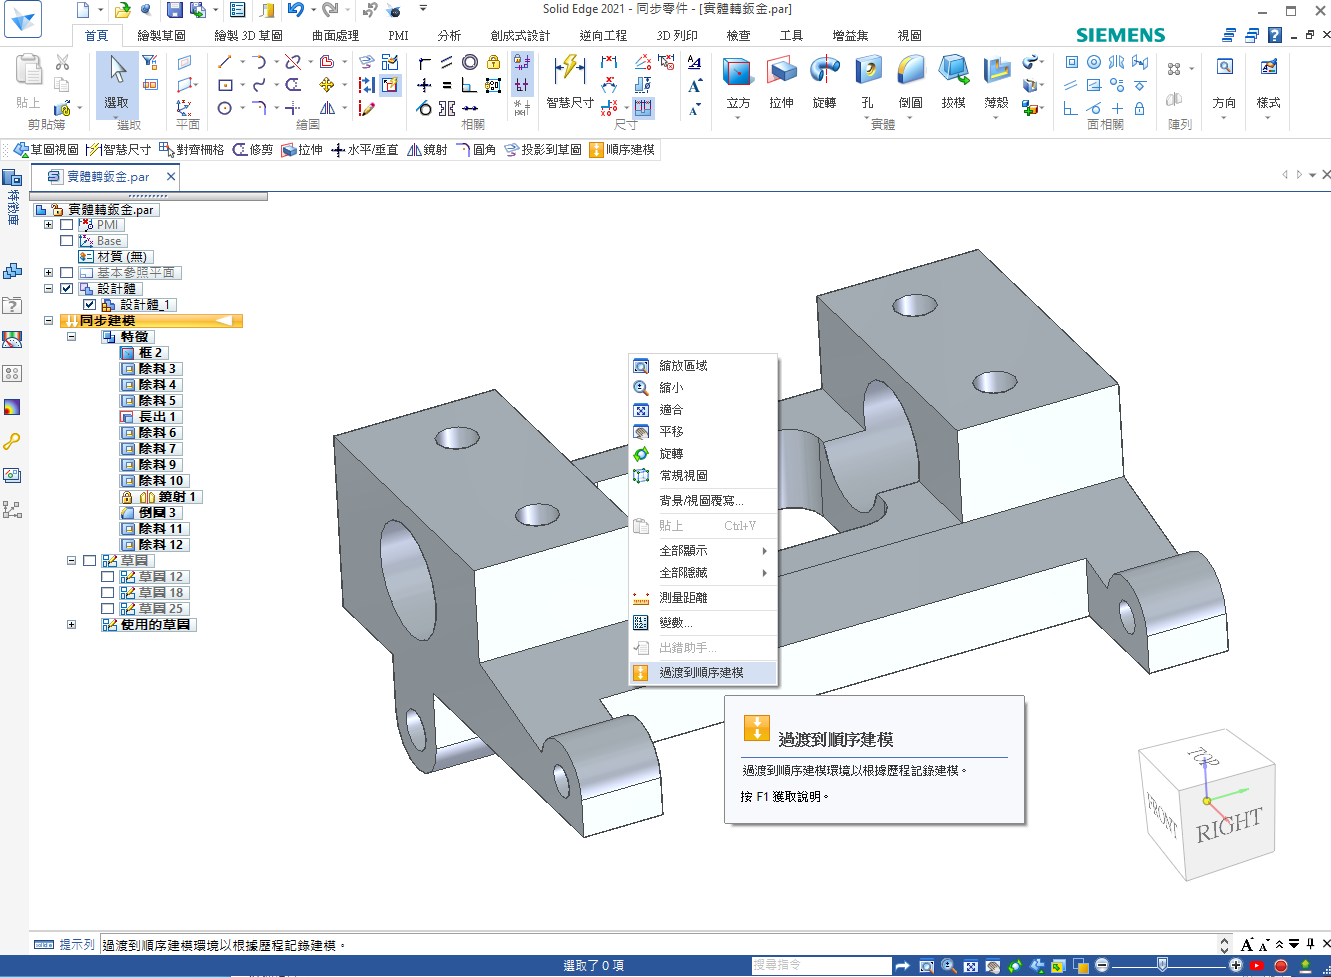Activate the 薄殼 thin wall tool

[x=996, y=71]
